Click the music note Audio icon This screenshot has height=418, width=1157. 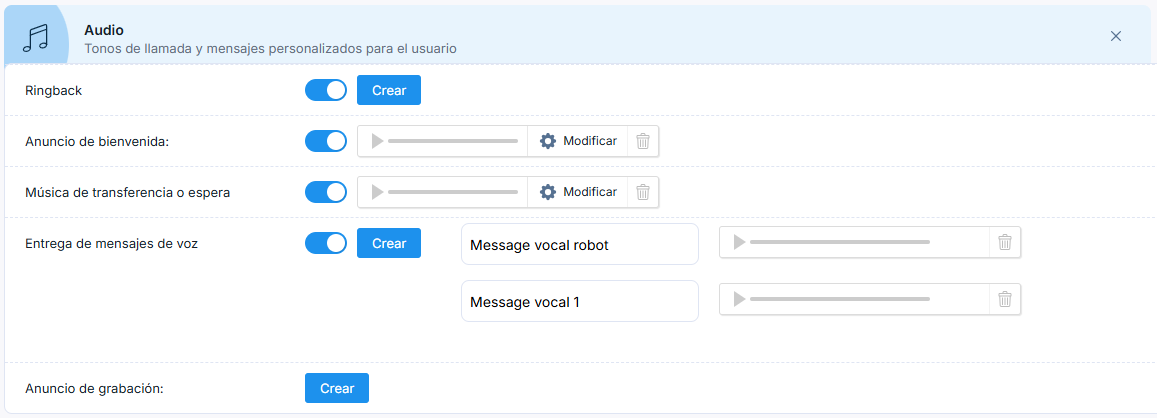[36, 36]
